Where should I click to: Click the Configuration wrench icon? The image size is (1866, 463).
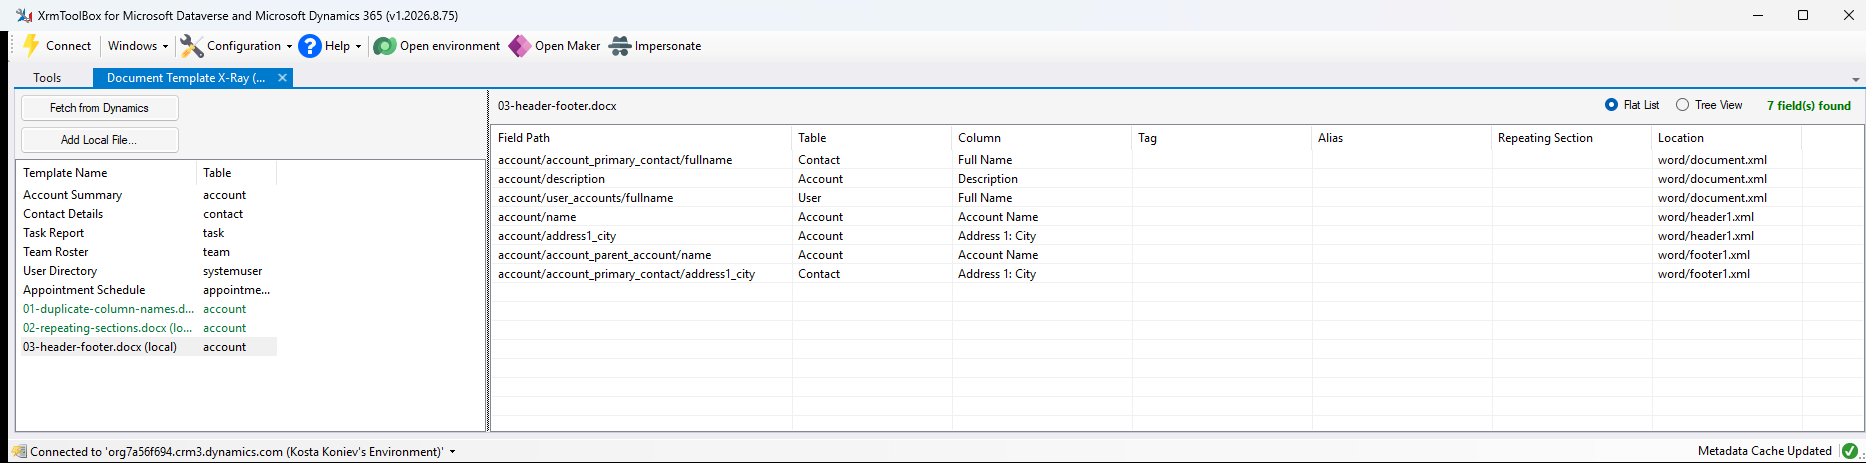[x=191, y=46]
